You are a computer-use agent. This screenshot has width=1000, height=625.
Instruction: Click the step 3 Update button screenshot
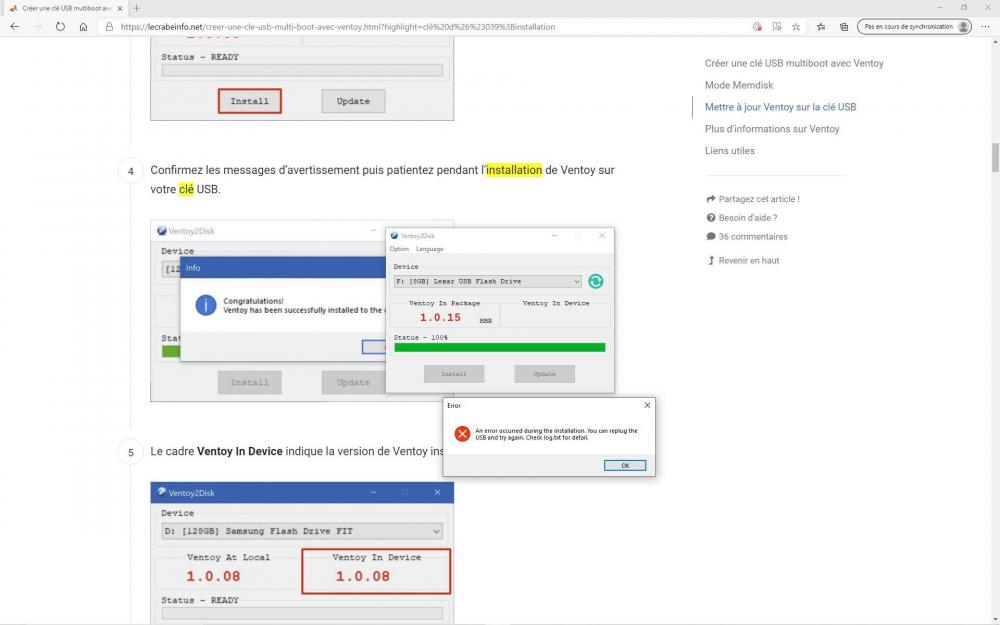click(353, 101)
